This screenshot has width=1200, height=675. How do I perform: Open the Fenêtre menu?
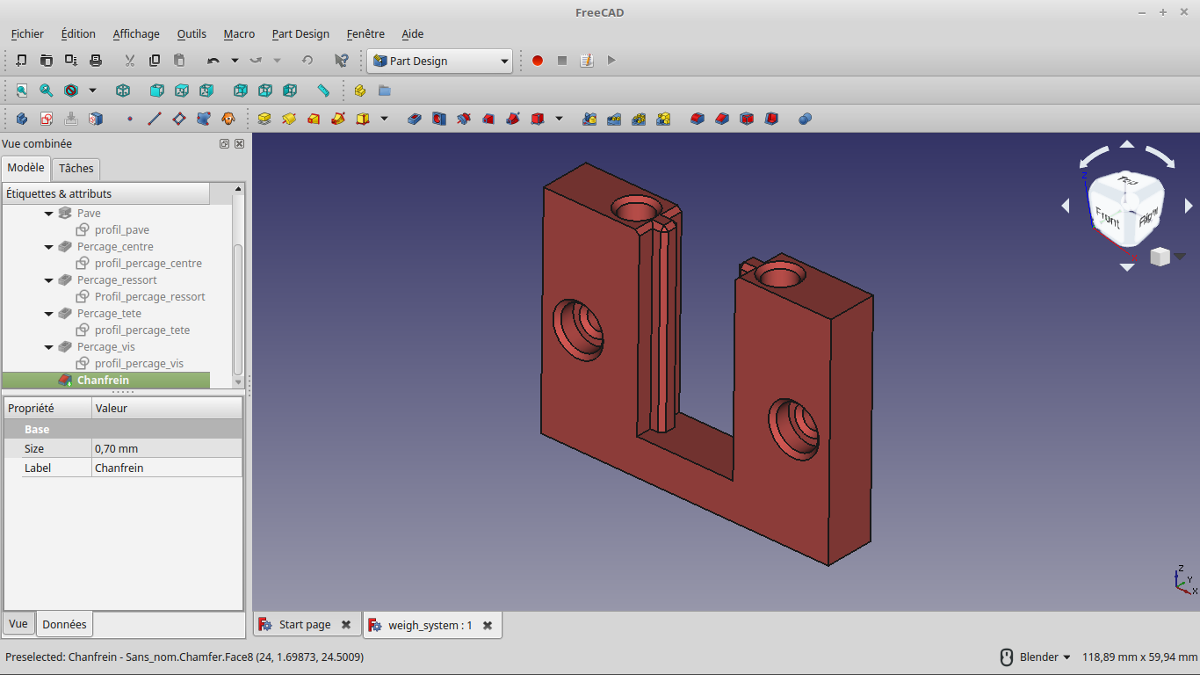tap(365, 34)
